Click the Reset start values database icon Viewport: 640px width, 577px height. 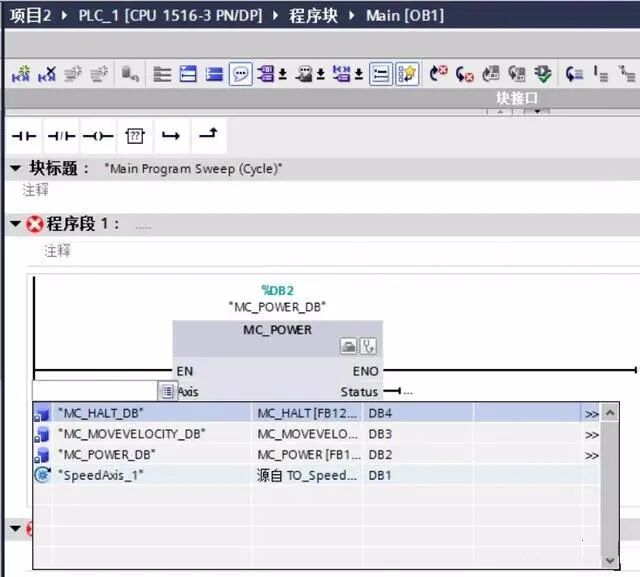[x=130, y=74]
